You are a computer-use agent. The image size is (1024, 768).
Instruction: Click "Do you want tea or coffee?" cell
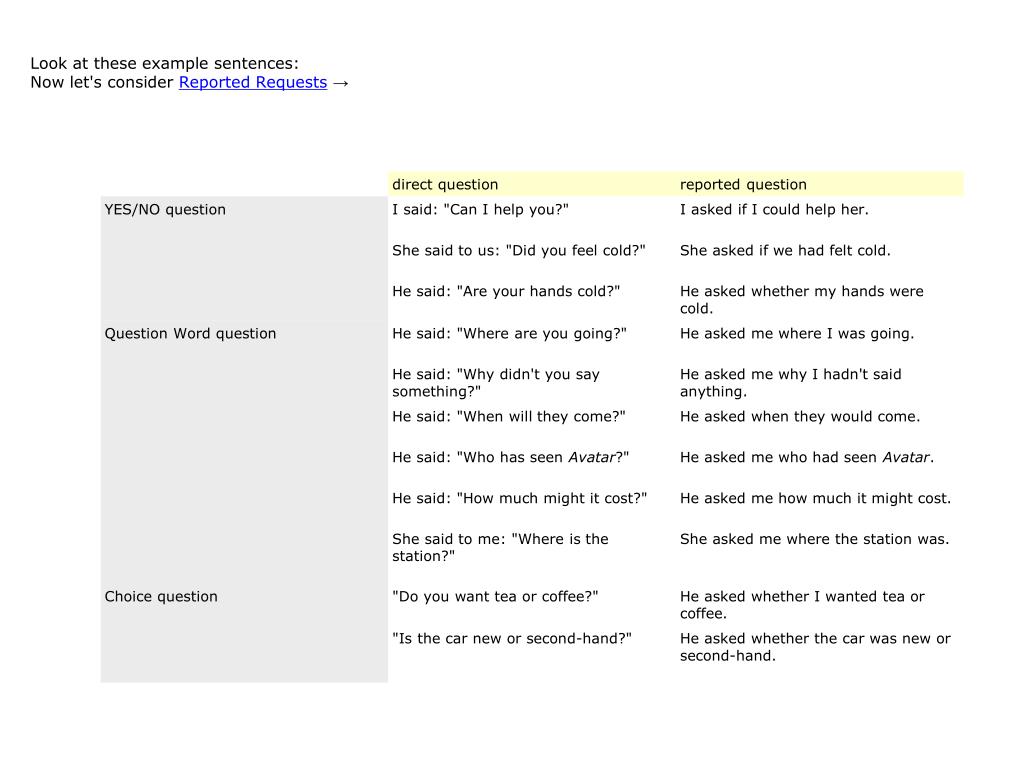[x=495, y=597]
